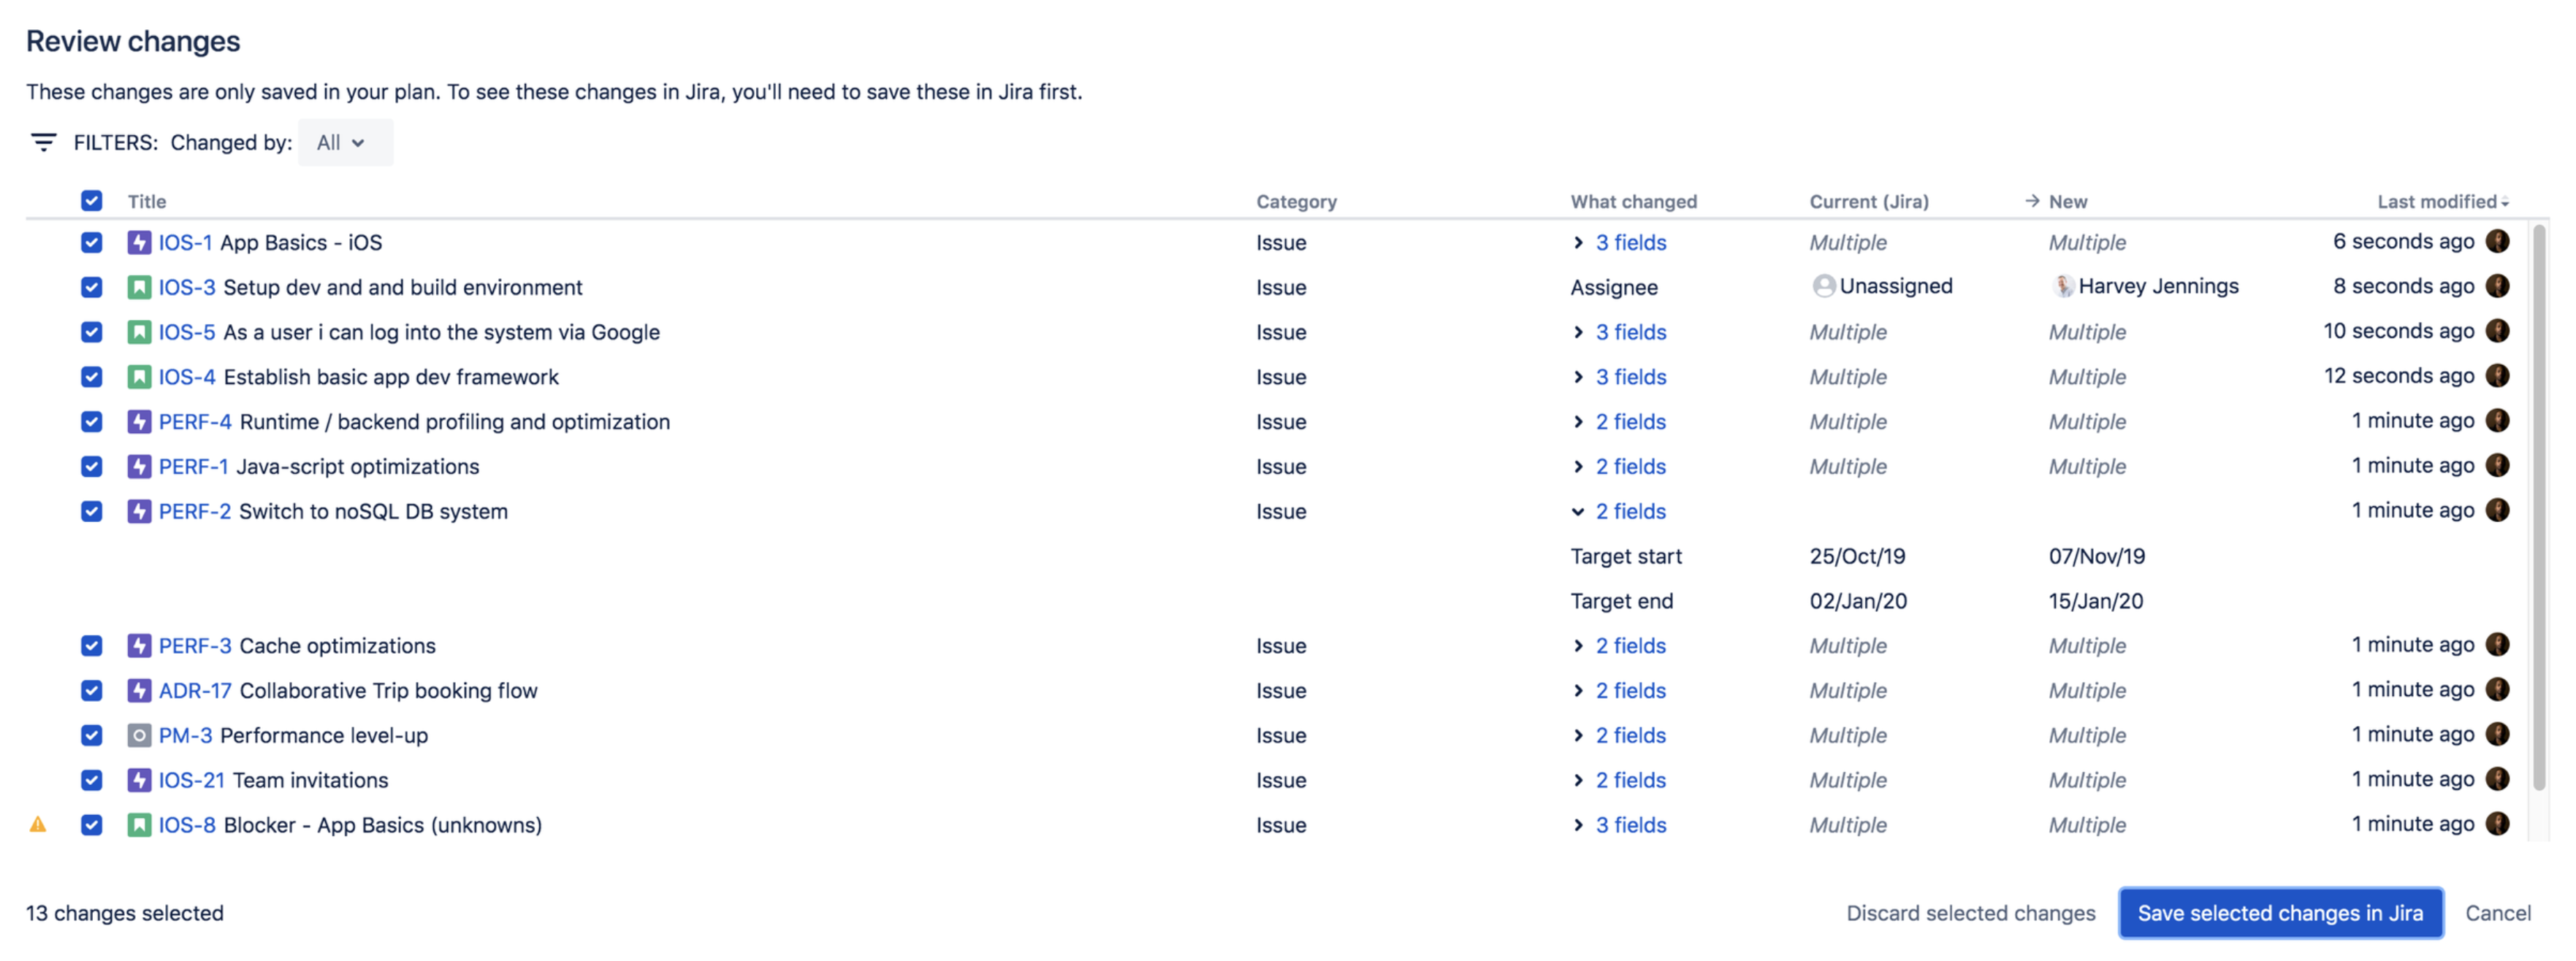Uncheck the IOS-1 App Basics checkbox

[91, 242]
